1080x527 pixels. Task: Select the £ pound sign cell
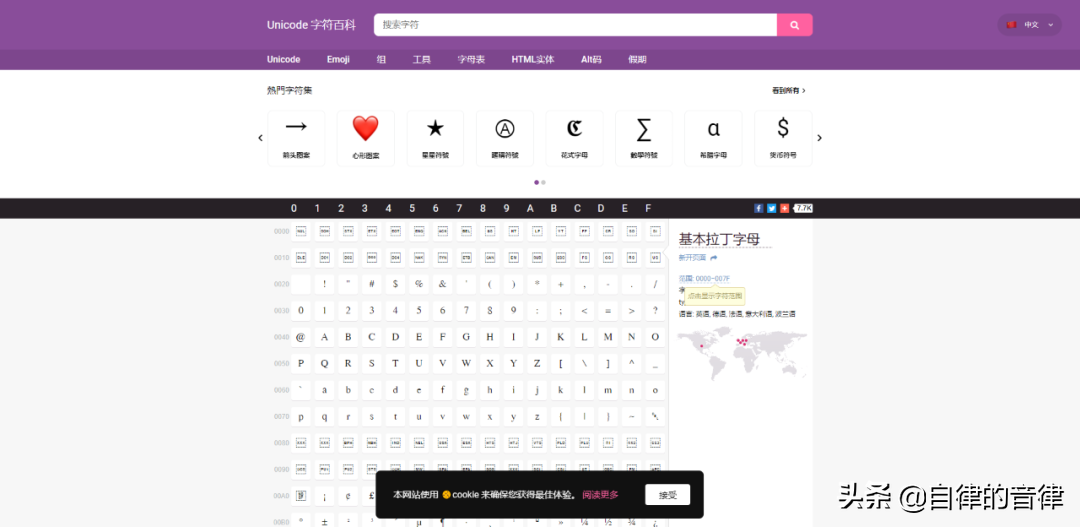[372, 495]
